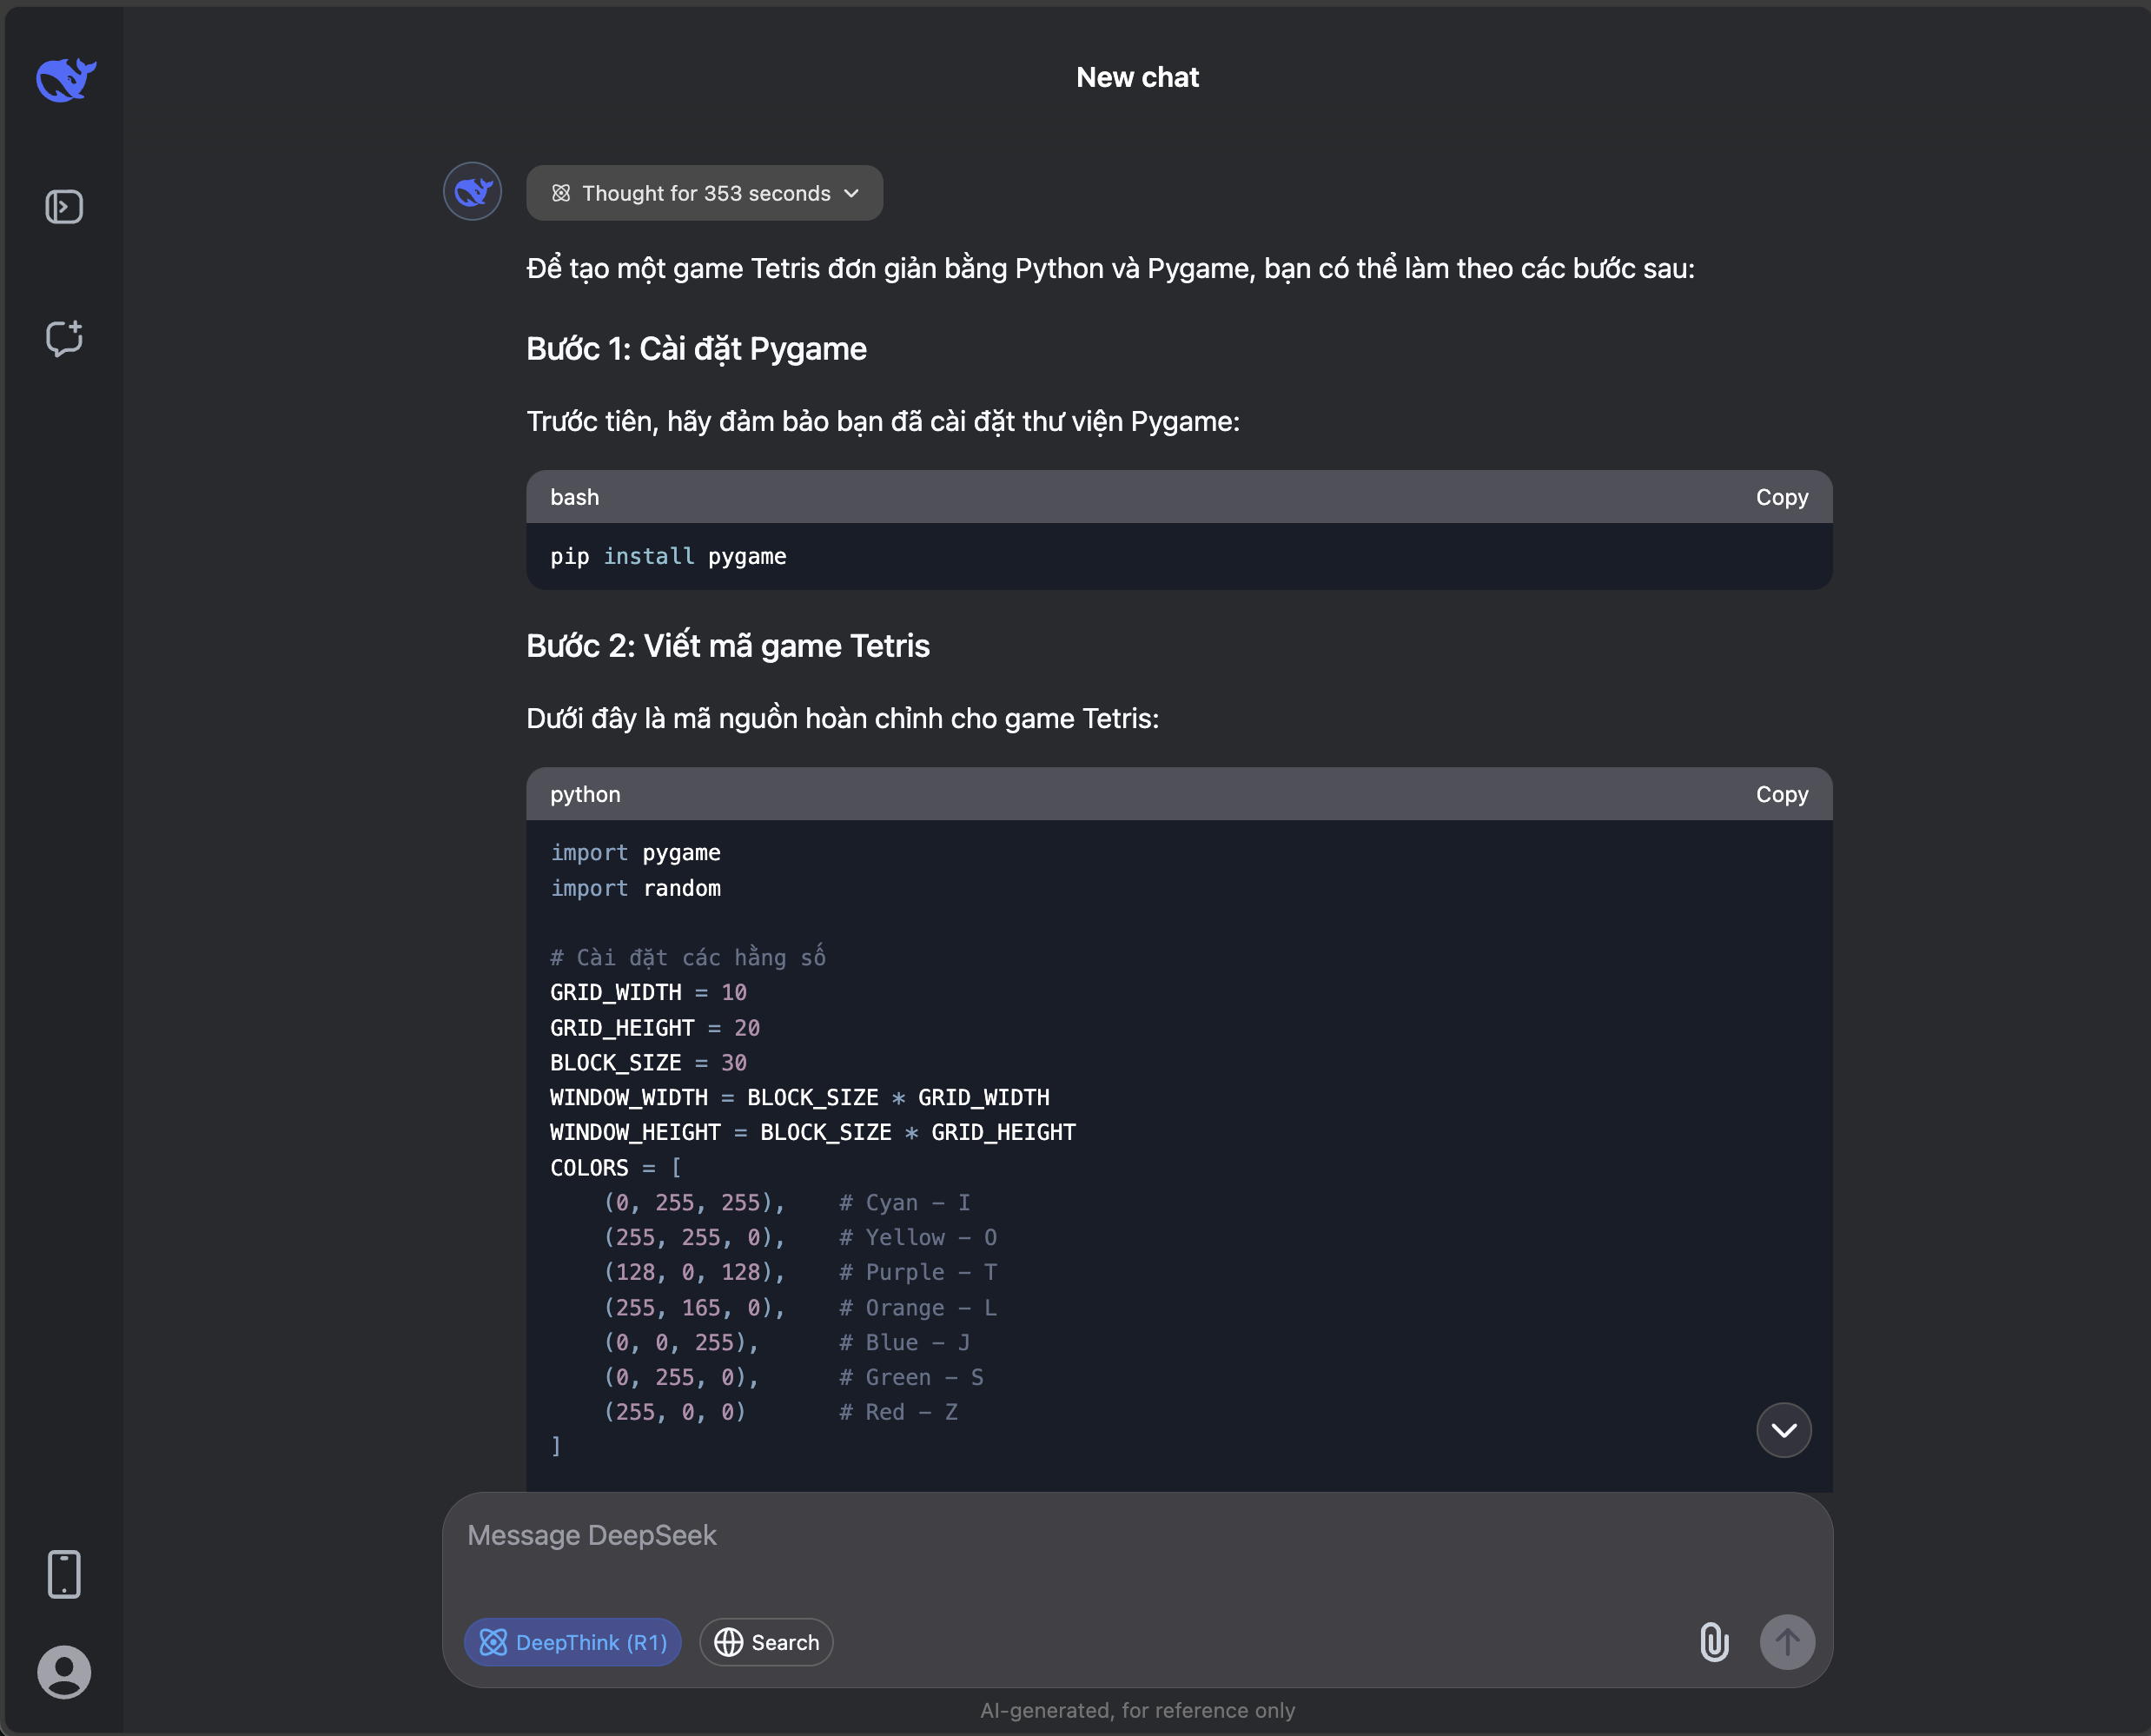Select the python tab in code block
The image size is (2151, 1736).
click(586, 793)
